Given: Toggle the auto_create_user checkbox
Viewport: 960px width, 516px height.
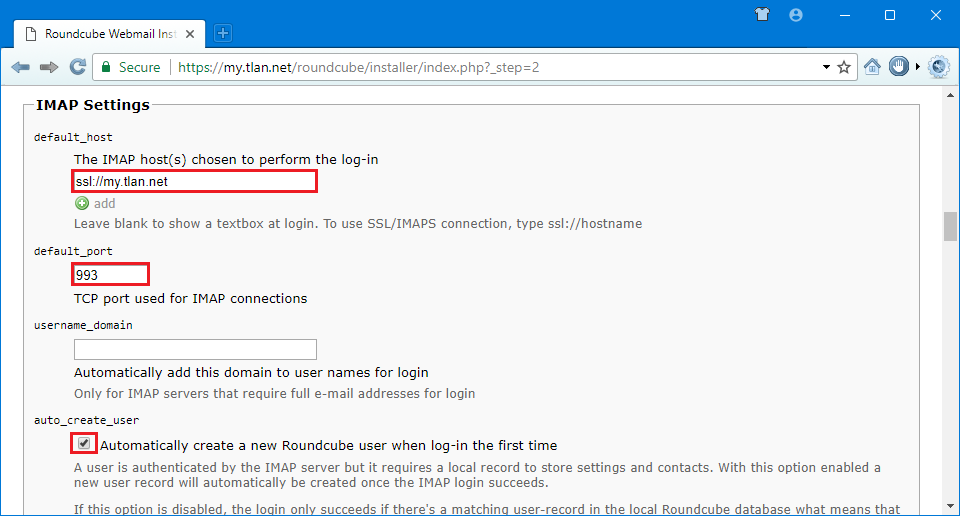Looking at the screenshot, I should 84,443.
